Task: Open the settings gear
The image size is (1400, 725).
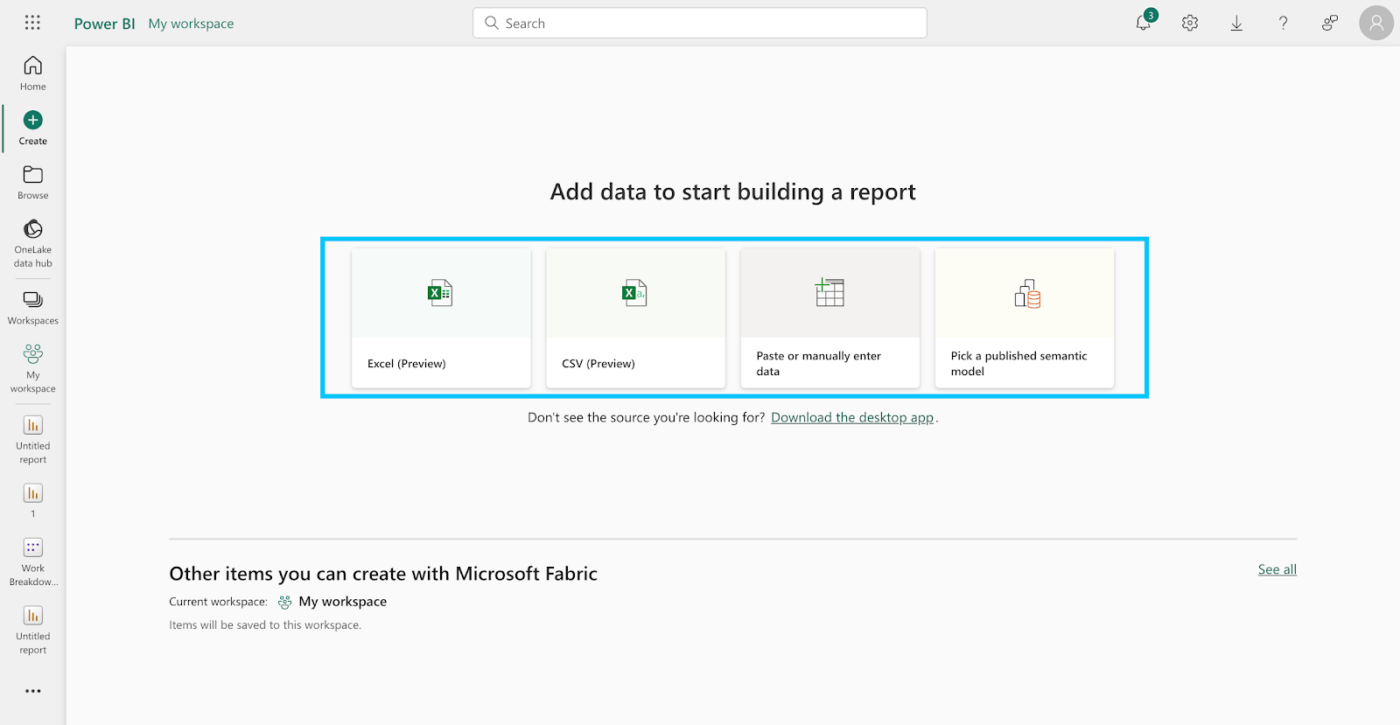Action: [x=1190, y=23]
